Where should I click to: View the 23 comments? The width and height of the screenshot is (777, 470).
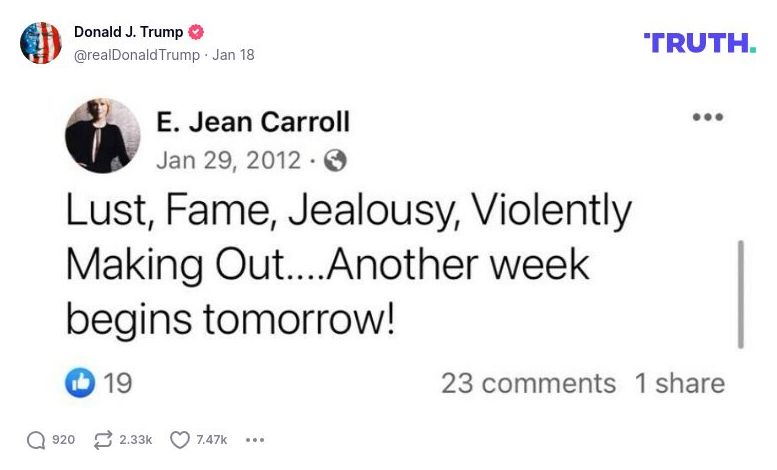tap(528, 383)
